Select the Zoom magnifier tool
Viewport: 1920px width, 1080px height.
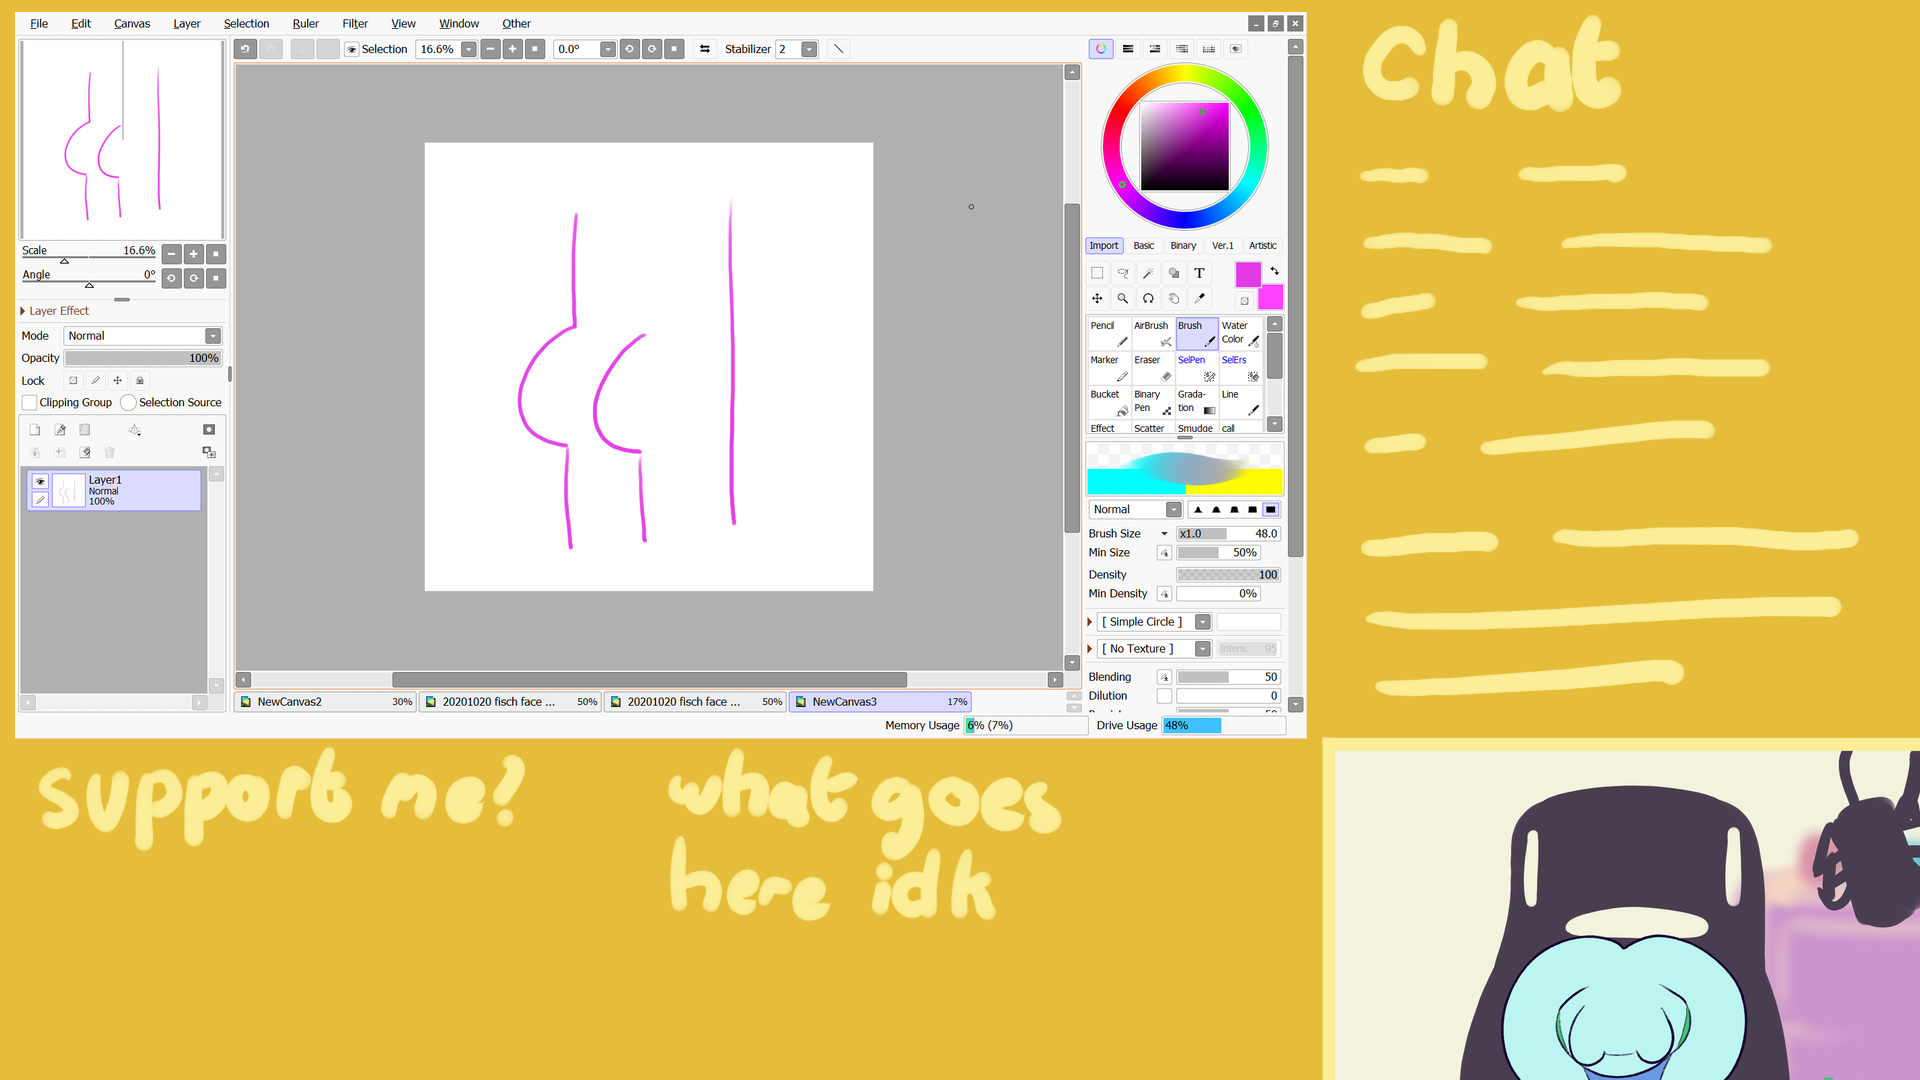click(1123, 298)
